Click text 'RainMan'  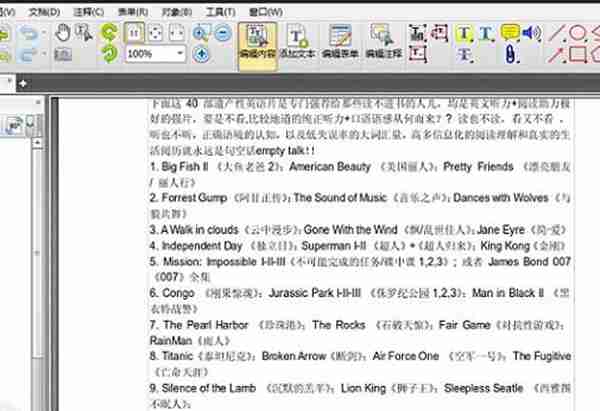[x=171, y=341]
